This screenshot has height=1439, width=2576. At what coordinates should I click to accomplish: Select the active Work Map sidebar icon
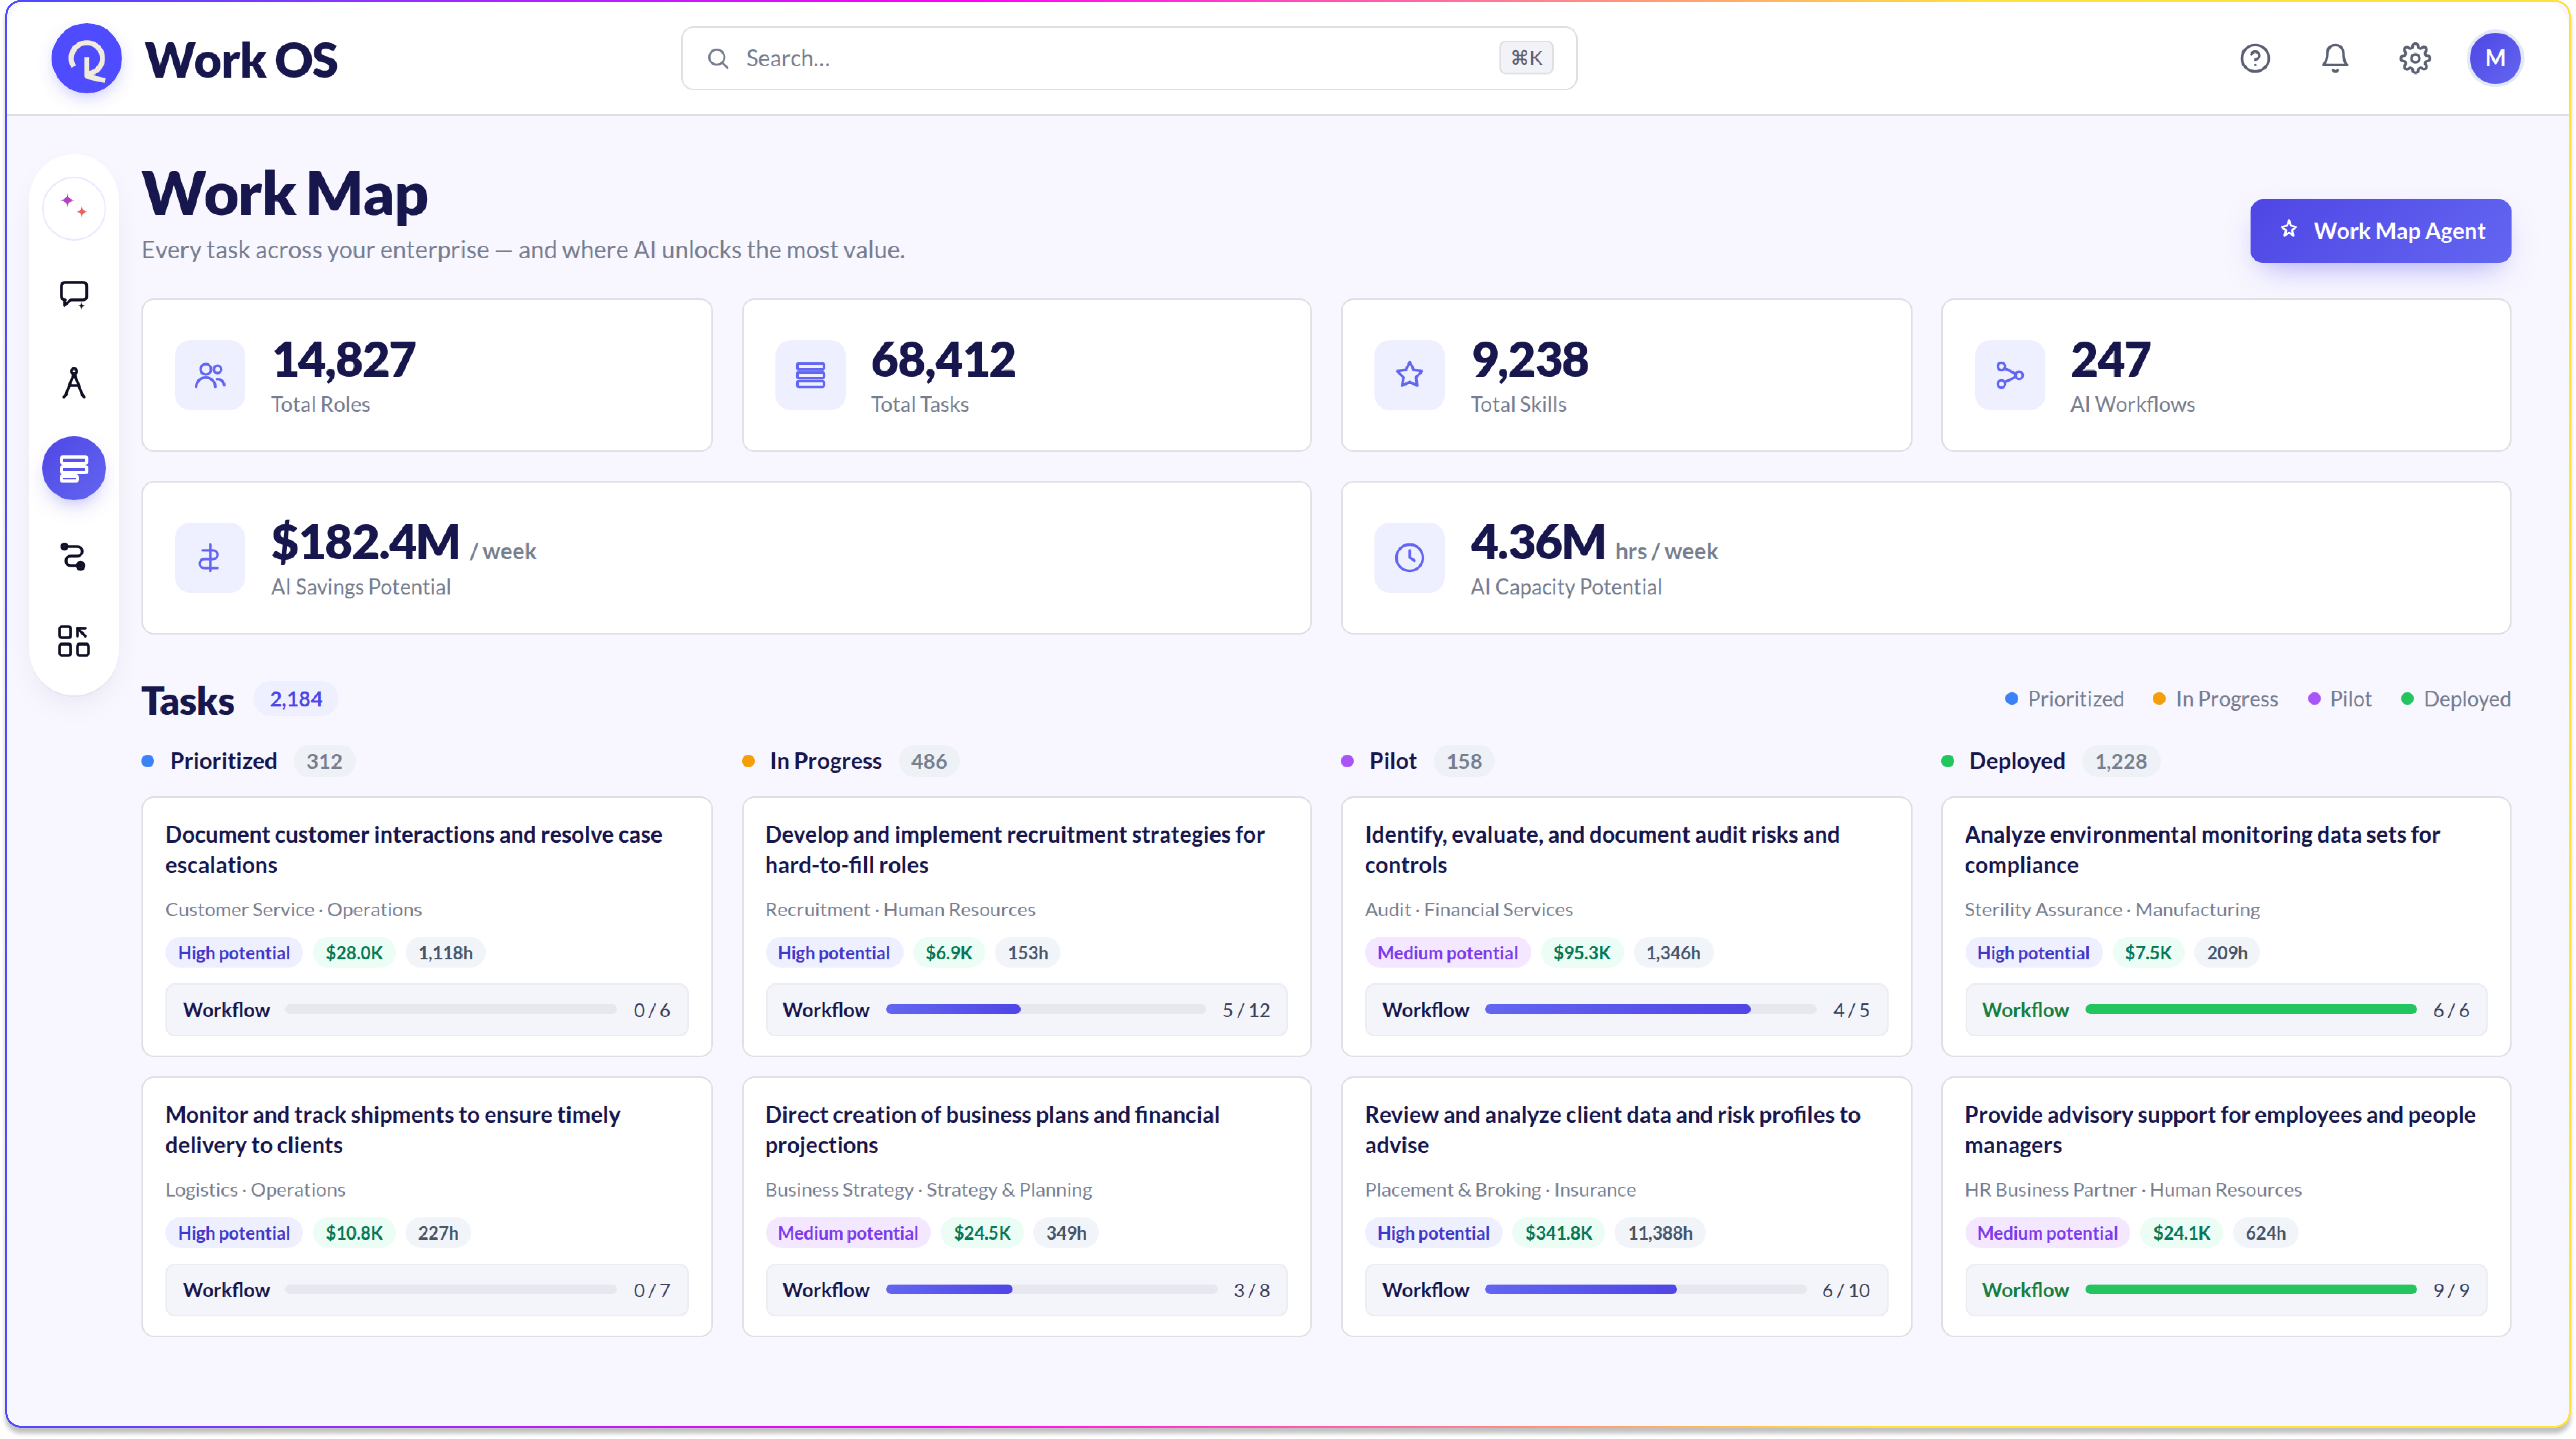74,468
